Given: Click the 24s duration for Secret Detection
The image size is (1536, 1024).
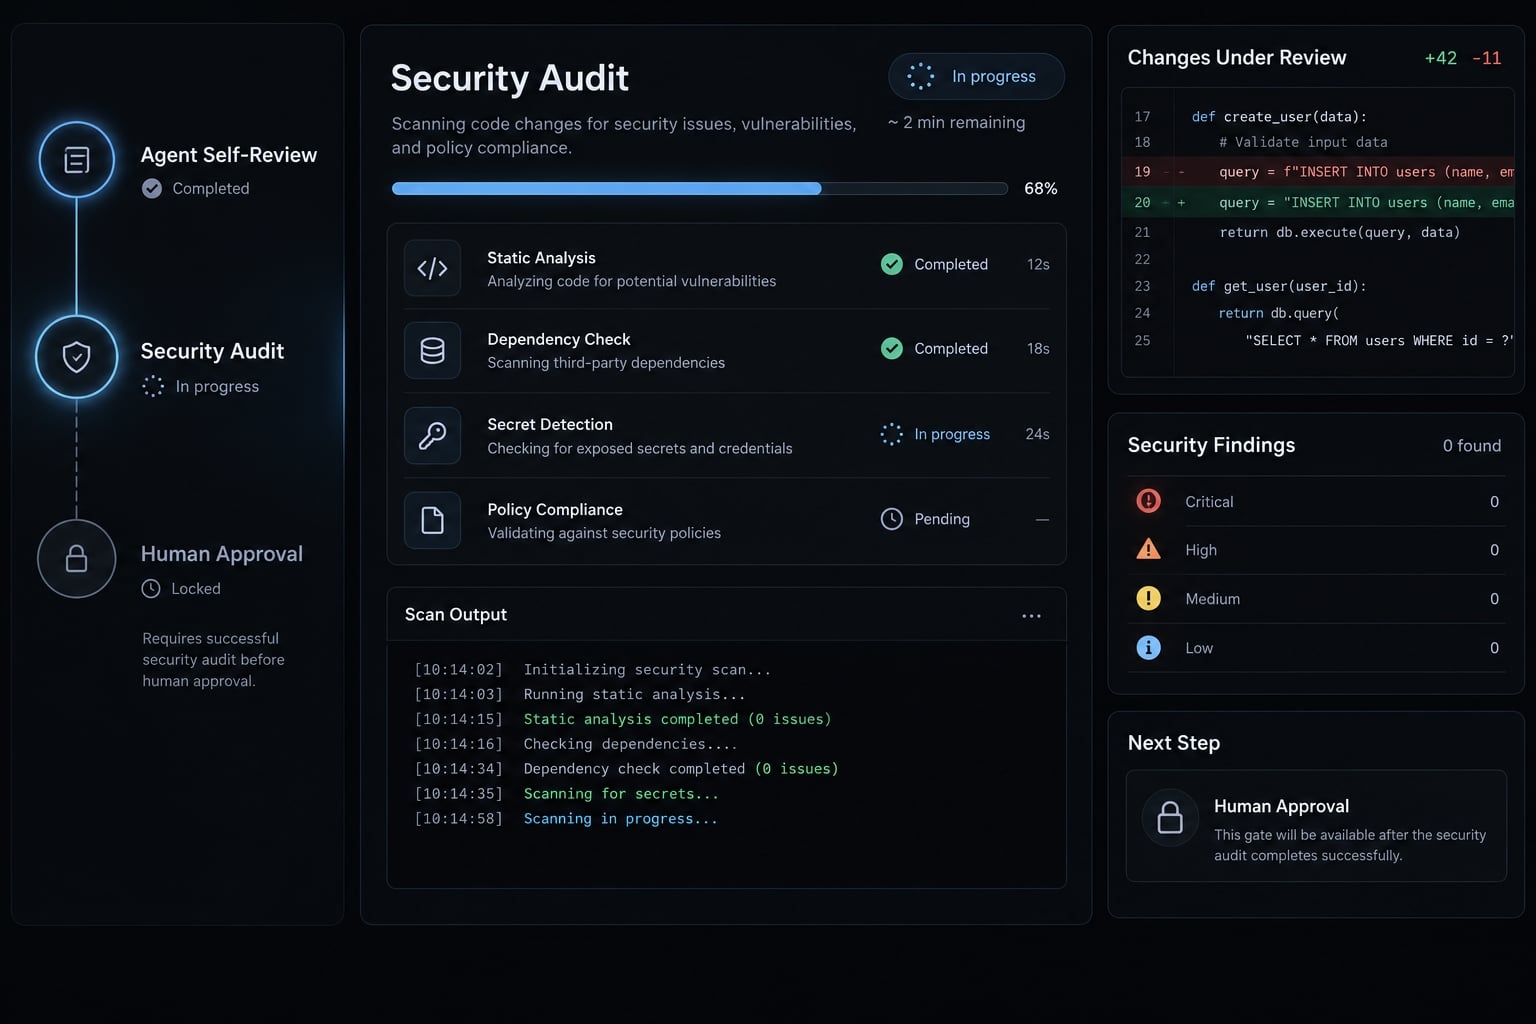Looking at the screenshot, I should [1037, 434].
